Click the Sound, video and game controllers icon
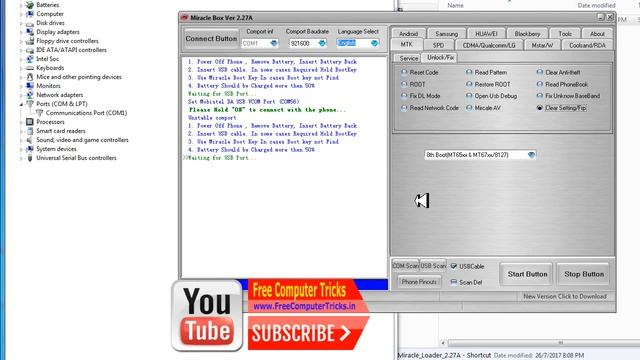The height and width of the screenshot is (360, 640). [30, 140]
